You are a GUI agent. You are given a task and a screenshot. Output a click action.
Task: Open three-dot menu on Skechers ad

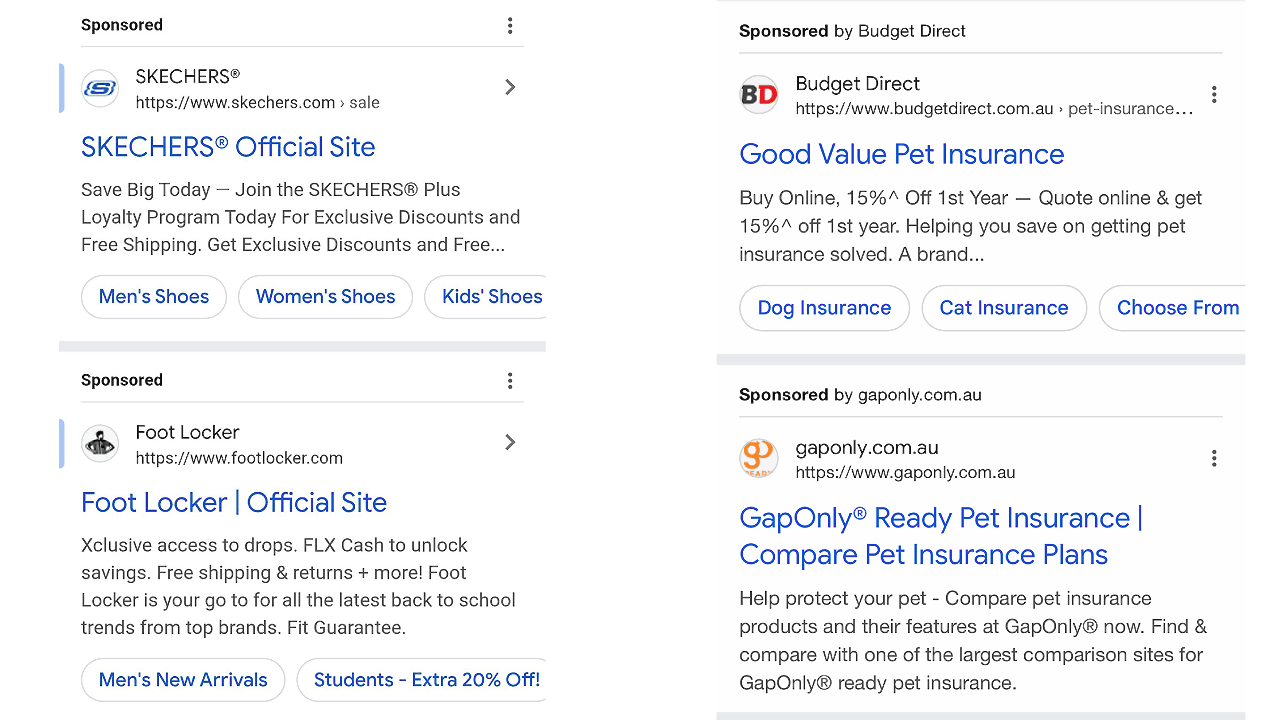(x=510, y=26)
